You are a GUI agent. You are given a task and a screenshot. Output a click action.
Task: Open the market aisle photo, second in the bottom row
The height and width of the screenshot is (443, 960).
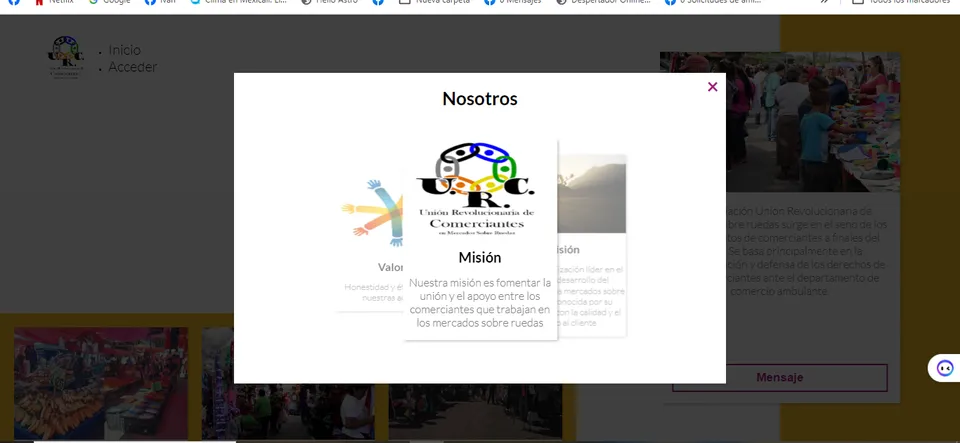(288, 383)
